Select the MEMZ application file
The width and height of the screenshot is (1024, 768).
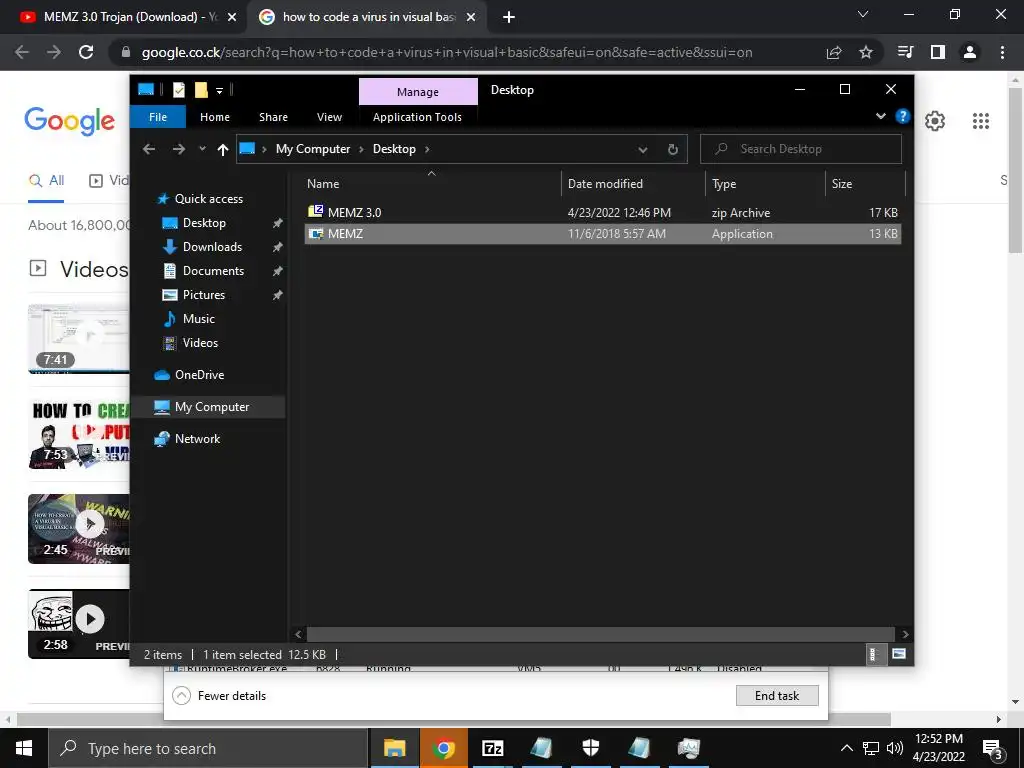[x=603, y=234]
